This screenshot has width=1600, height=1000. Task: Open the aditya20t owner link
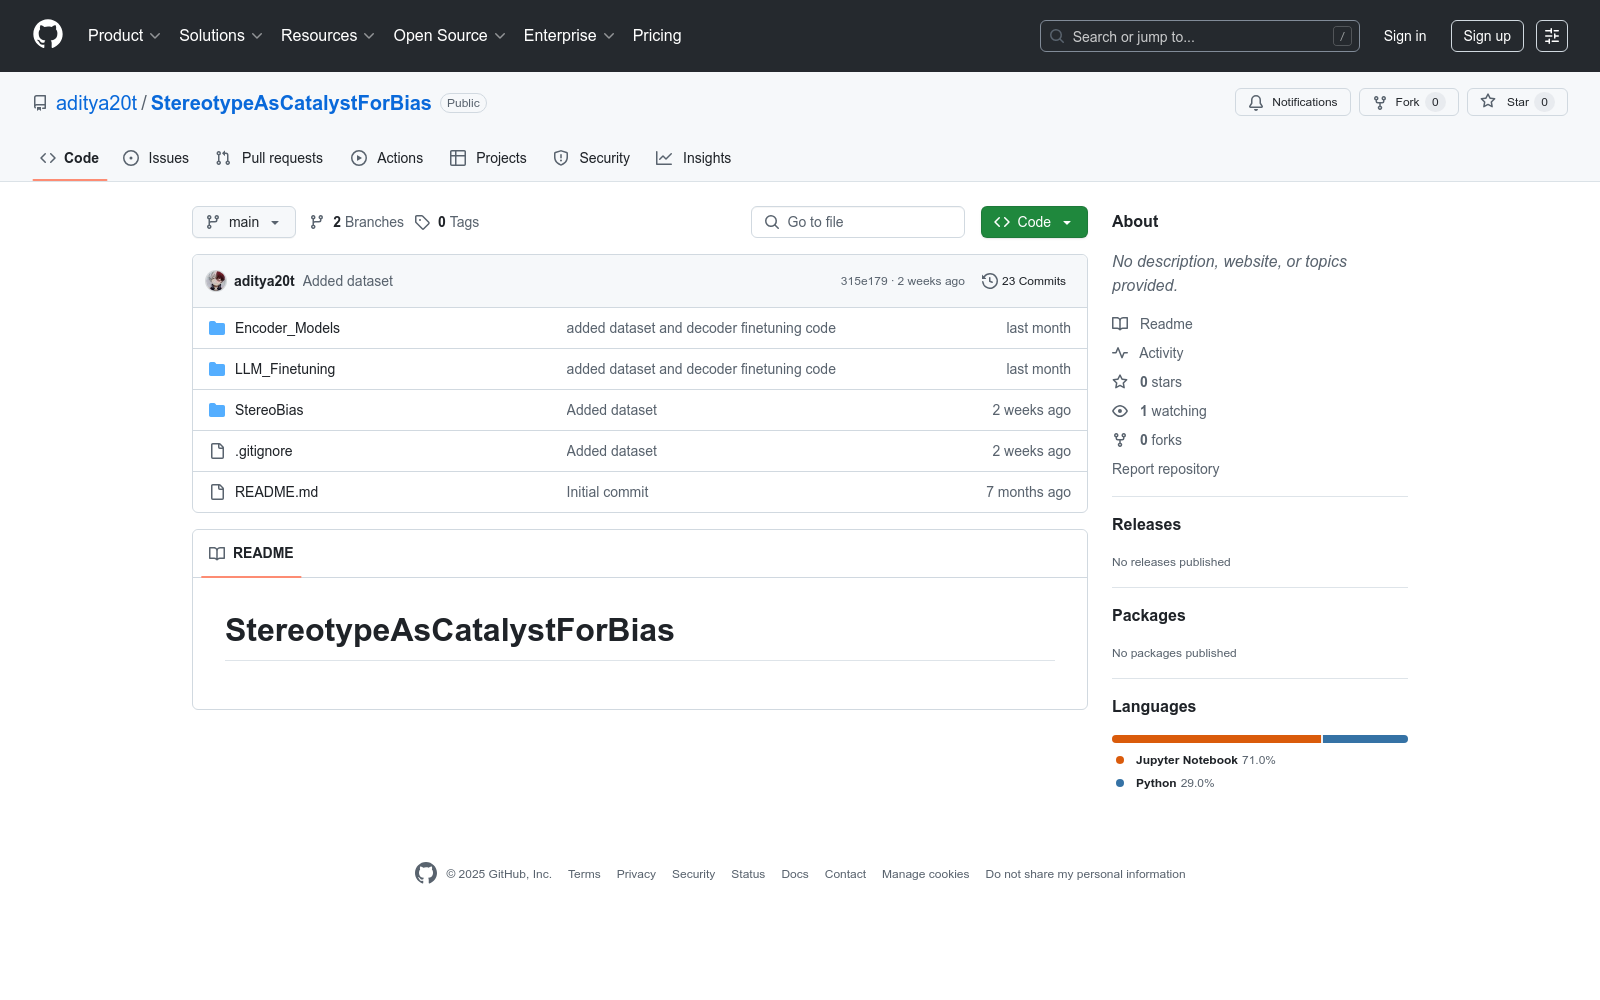tap(96, 103)
